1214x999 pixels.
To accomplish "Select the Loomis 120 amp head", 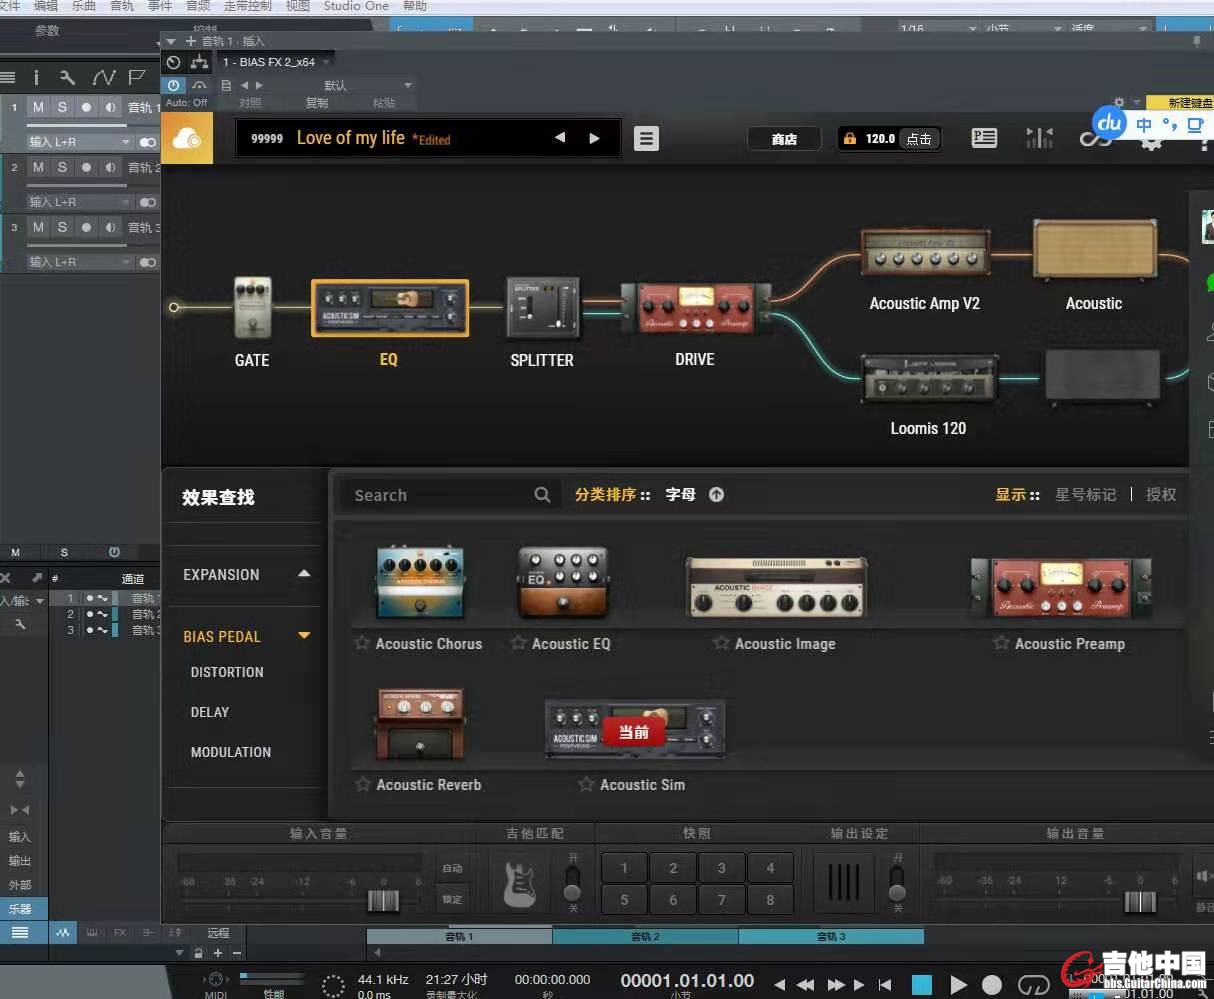I will tap(928, 378).
